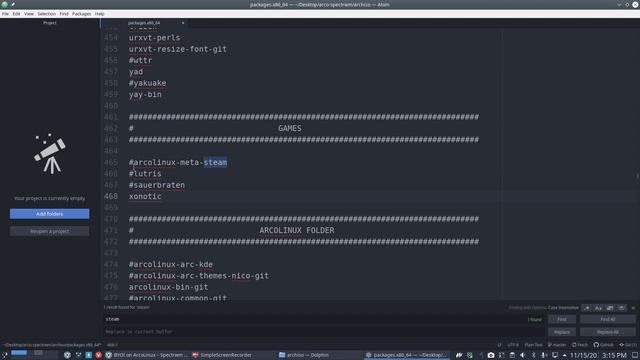Click the Replace All button
The width and height of the screenshot is (640, 360).
607,332
